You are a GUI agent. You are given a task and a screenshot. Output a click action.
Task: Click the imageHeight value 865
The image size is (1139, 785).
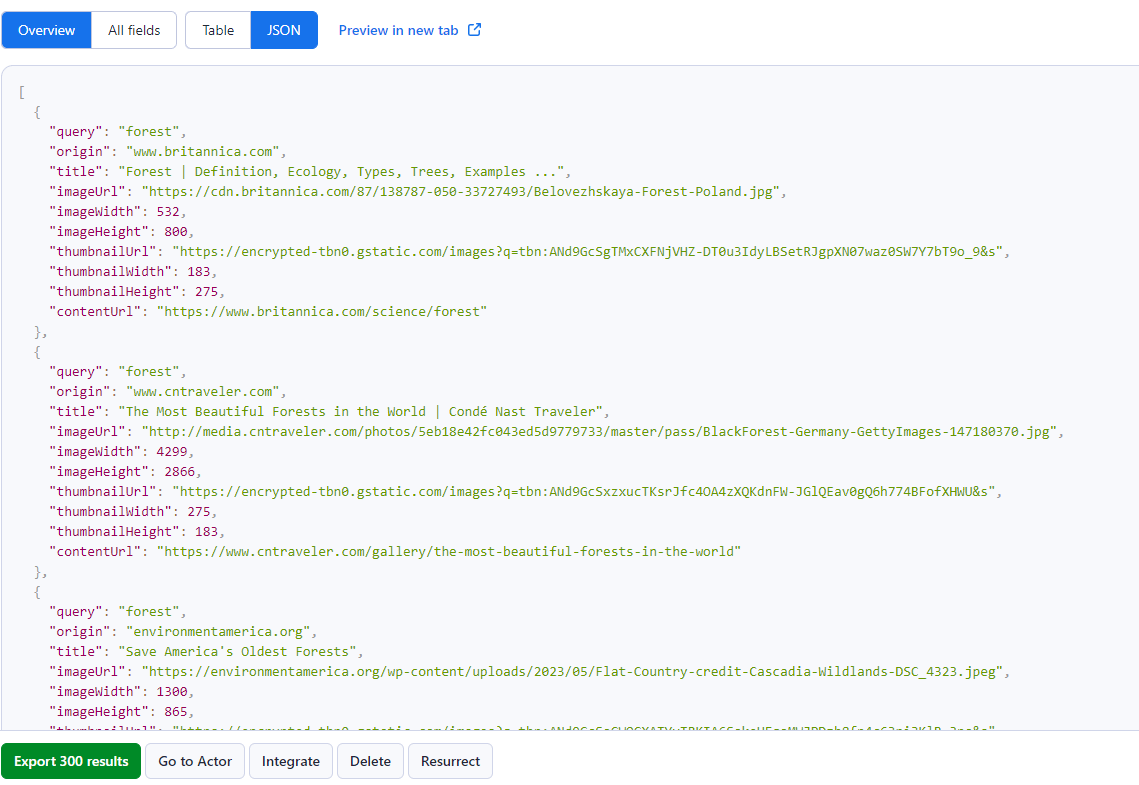pos(175,712)
